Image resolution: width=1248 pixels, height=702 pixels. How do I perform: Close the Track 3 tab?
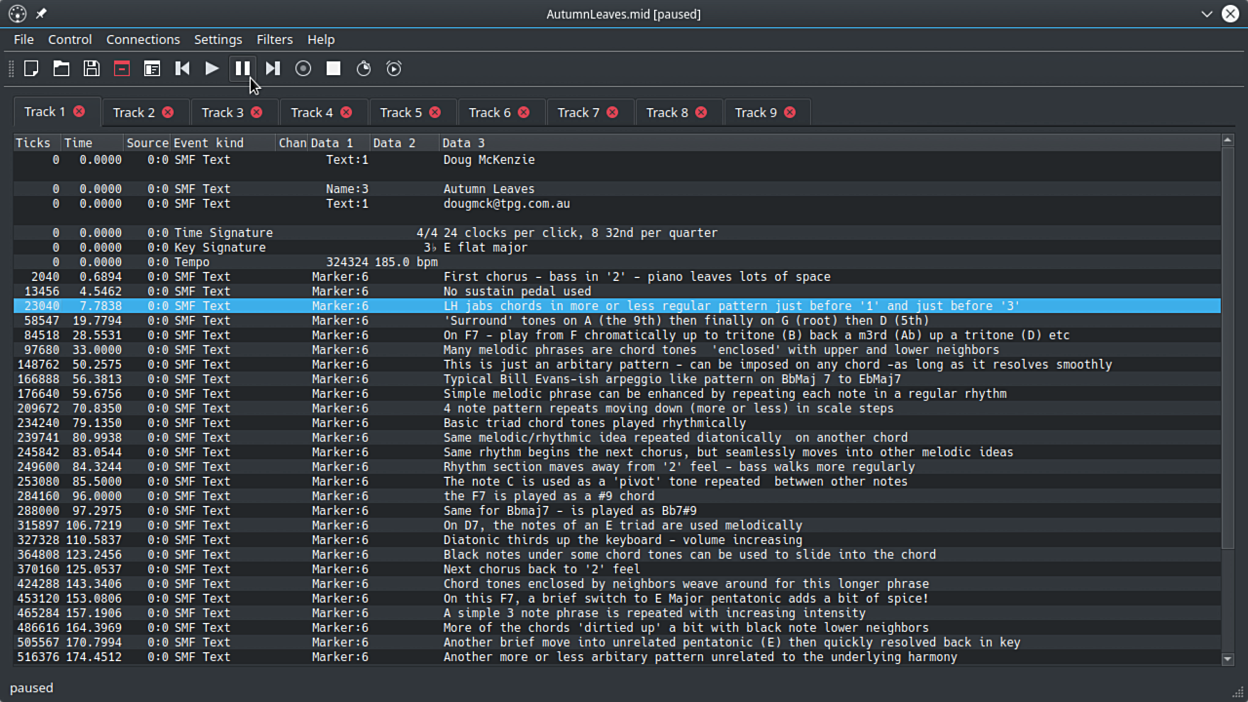pos(257,113)
